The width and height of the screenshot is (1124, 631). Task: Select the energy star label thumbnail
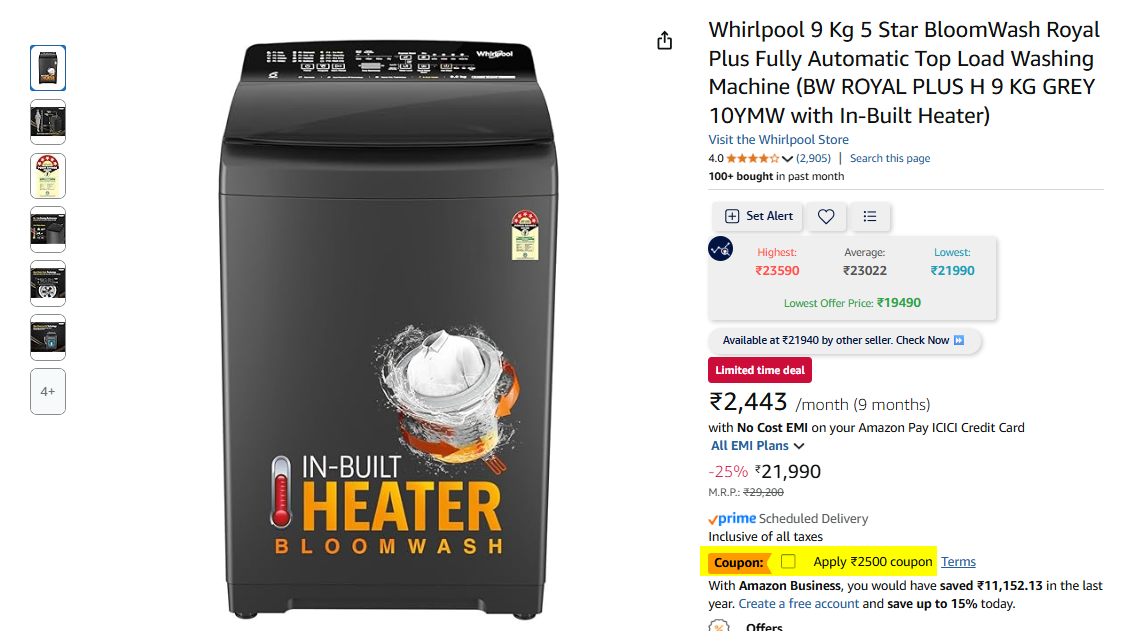click(x=48, y=176)
